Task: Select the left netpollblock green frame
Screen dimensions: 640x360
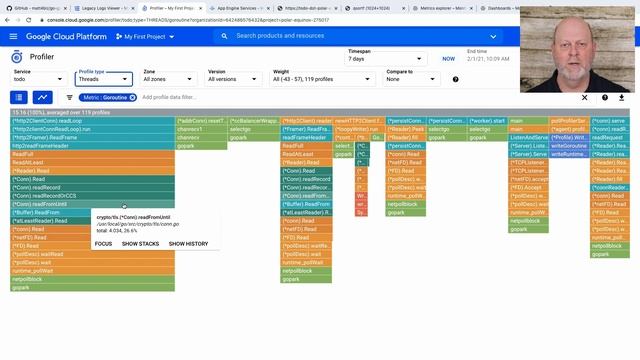Action: click(93, 279)
